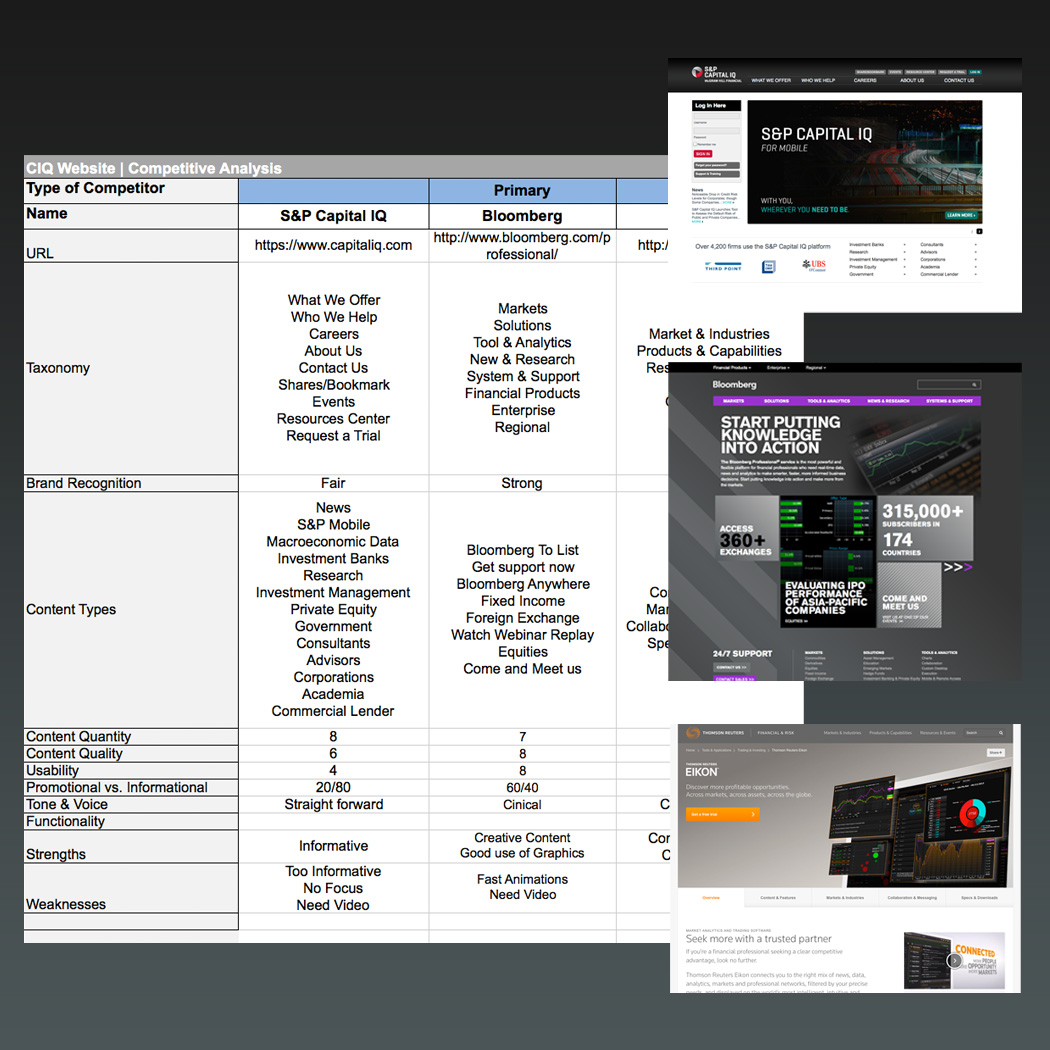Click the S&P Capital IQ name cell
The width and height of the screenshot is (1050, 1050).
(333, 216)
